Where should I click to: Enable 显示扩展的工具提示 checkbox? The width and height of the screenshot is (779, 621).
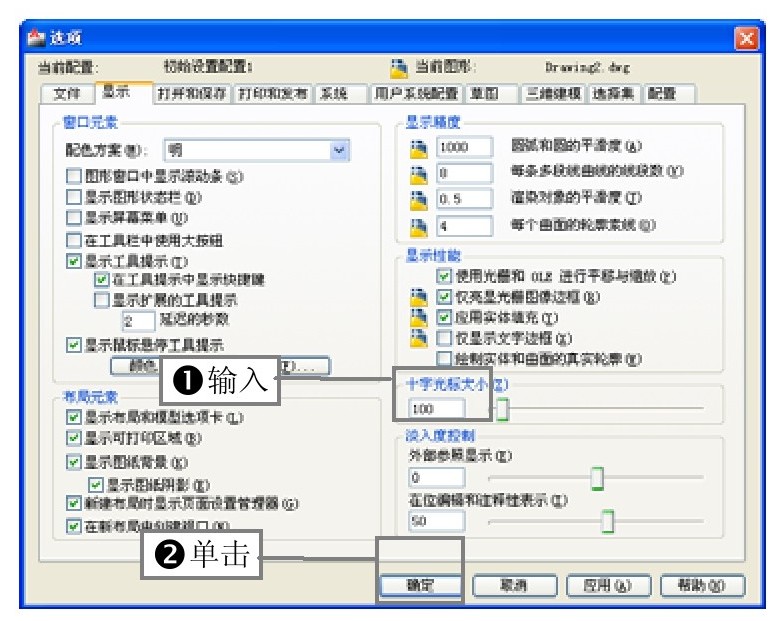click(102, 300)
